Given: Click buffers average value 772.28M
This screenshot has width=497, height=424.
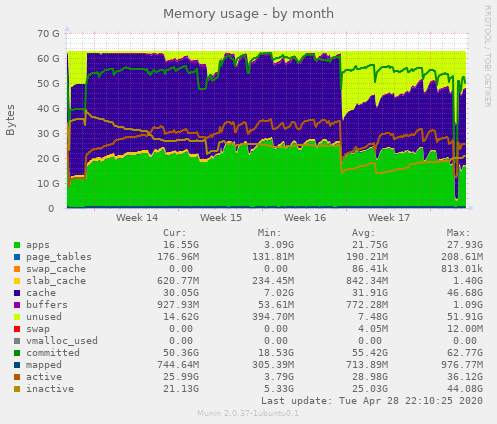Looking at the screenshot, I should click(367, 305).
